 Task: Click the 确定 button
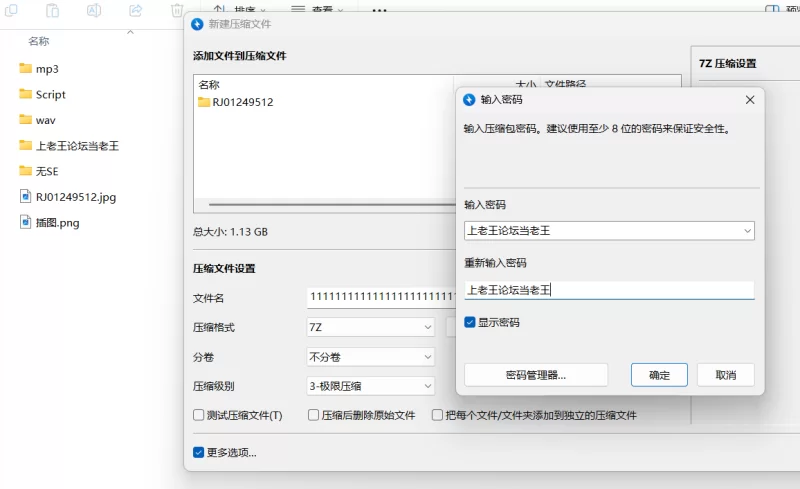659,375
